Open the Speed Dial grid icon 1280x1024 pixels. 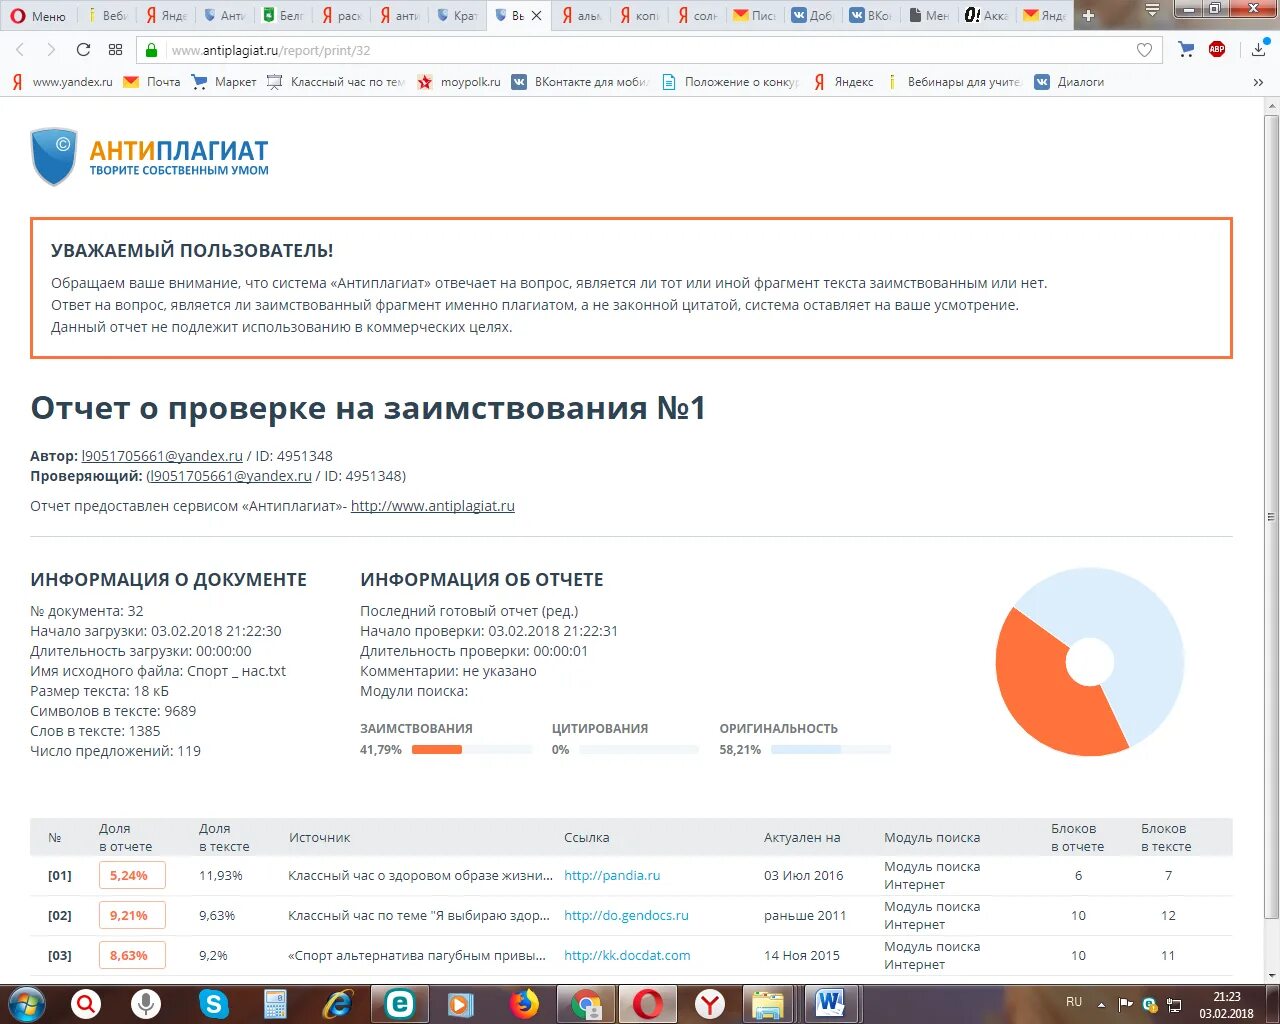click(x=115, y=50)
